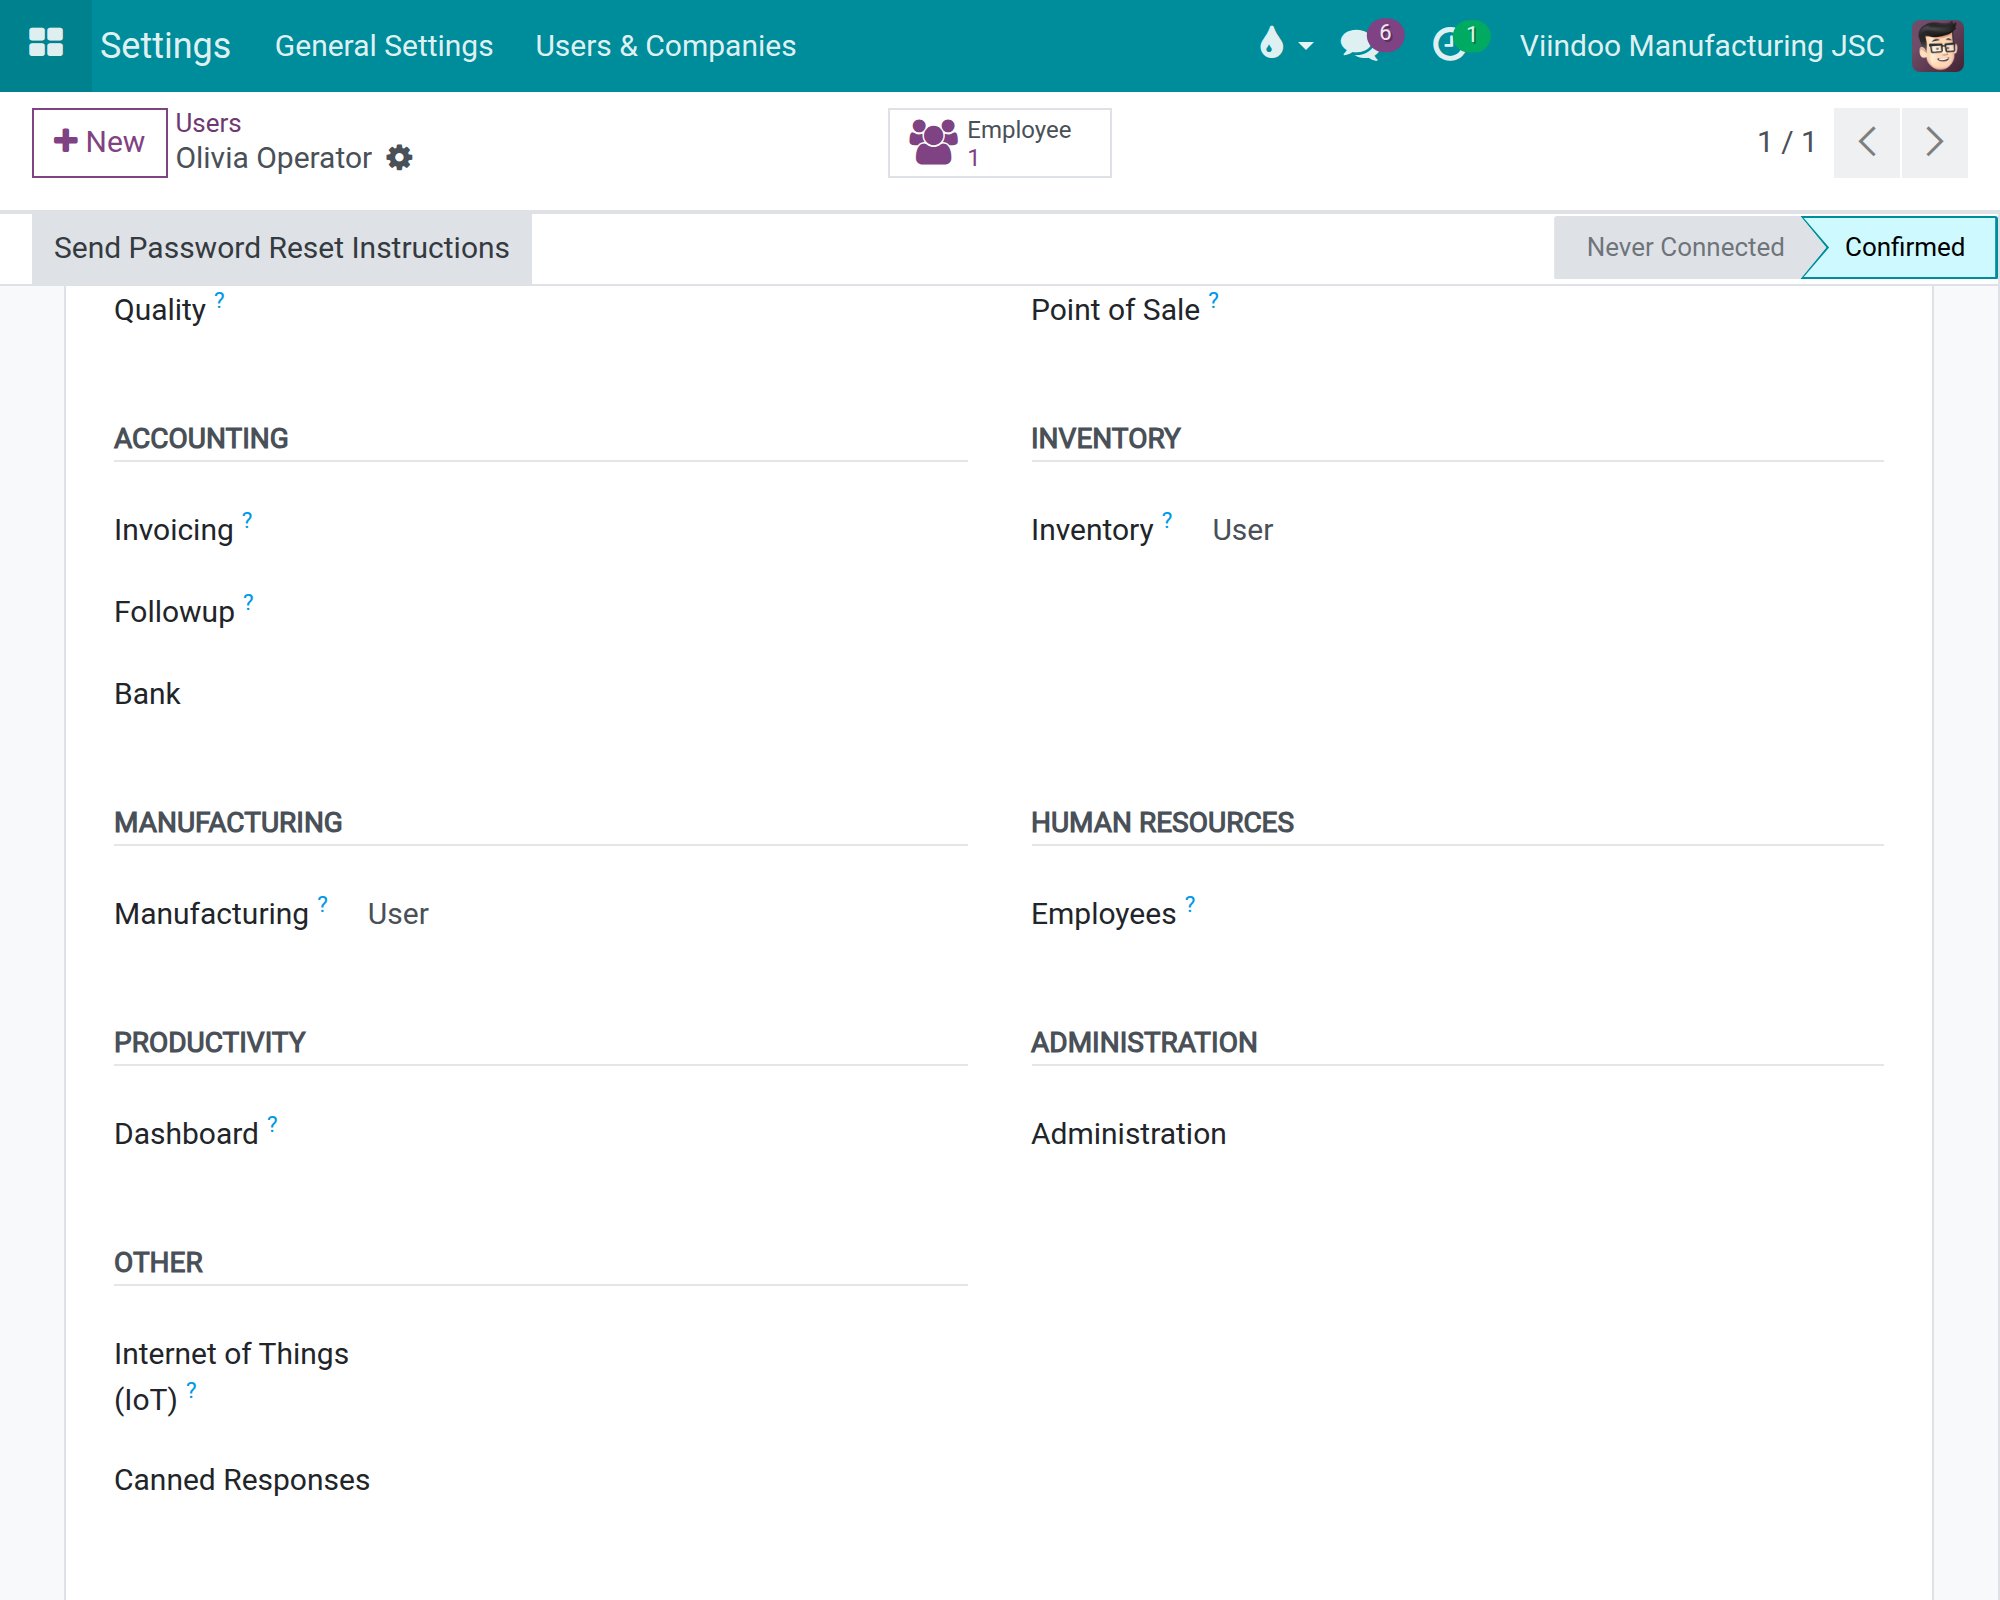Show help tooltip for Internet of Things
This screenshot has width=2000, height=1600.
[x=192, y=1389]
